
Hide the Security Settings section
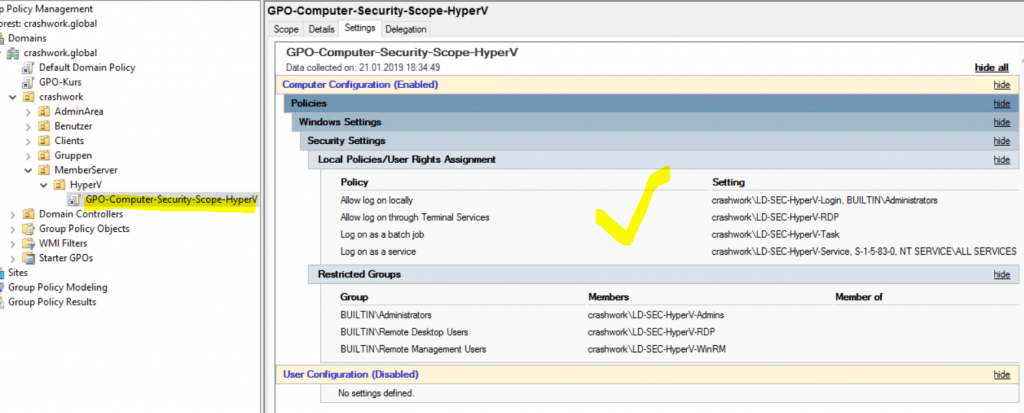(1002, 141)
